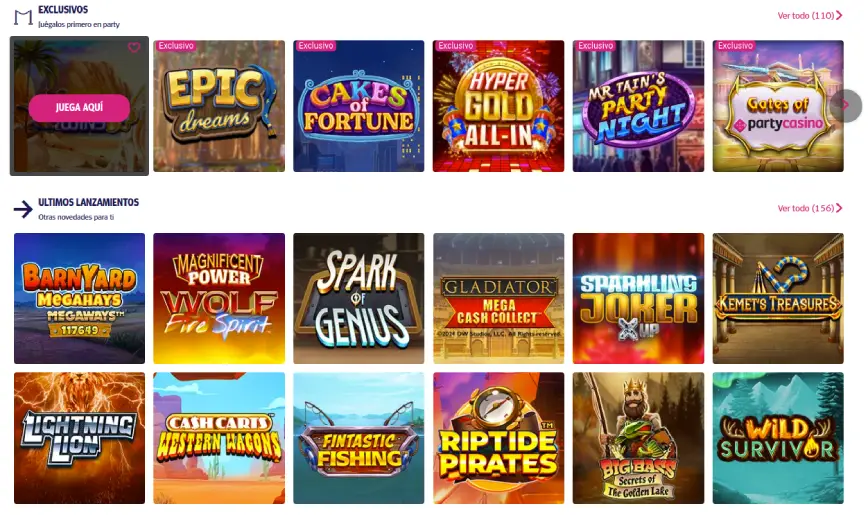Open Ver todo (110) for Exclusivos
The height and width of the screenshot is (515, 868).
[x=810, y=16]
